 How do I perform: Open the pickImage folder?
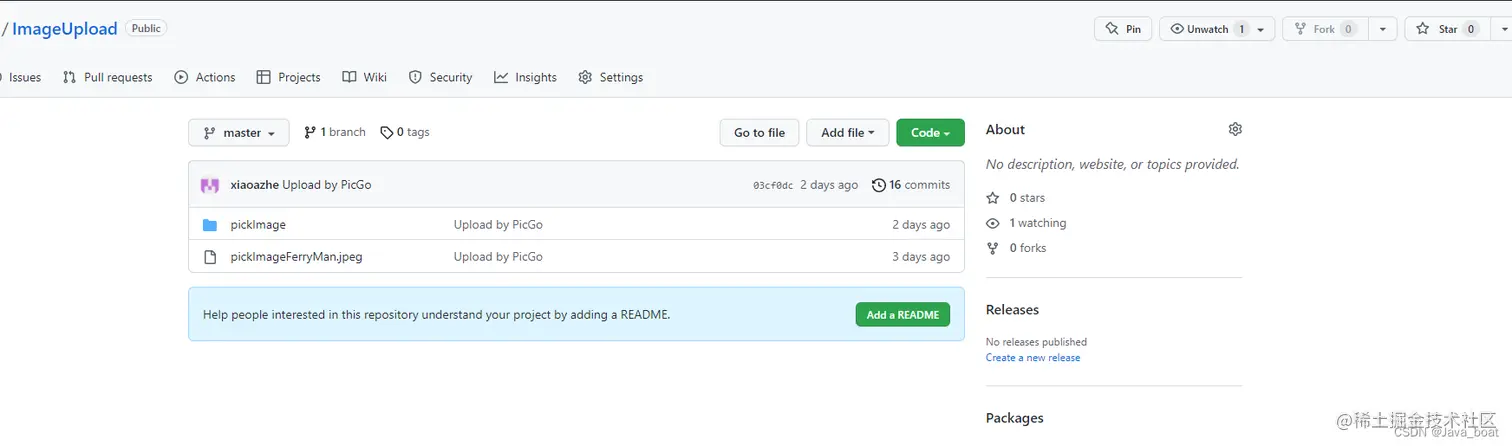258,225
